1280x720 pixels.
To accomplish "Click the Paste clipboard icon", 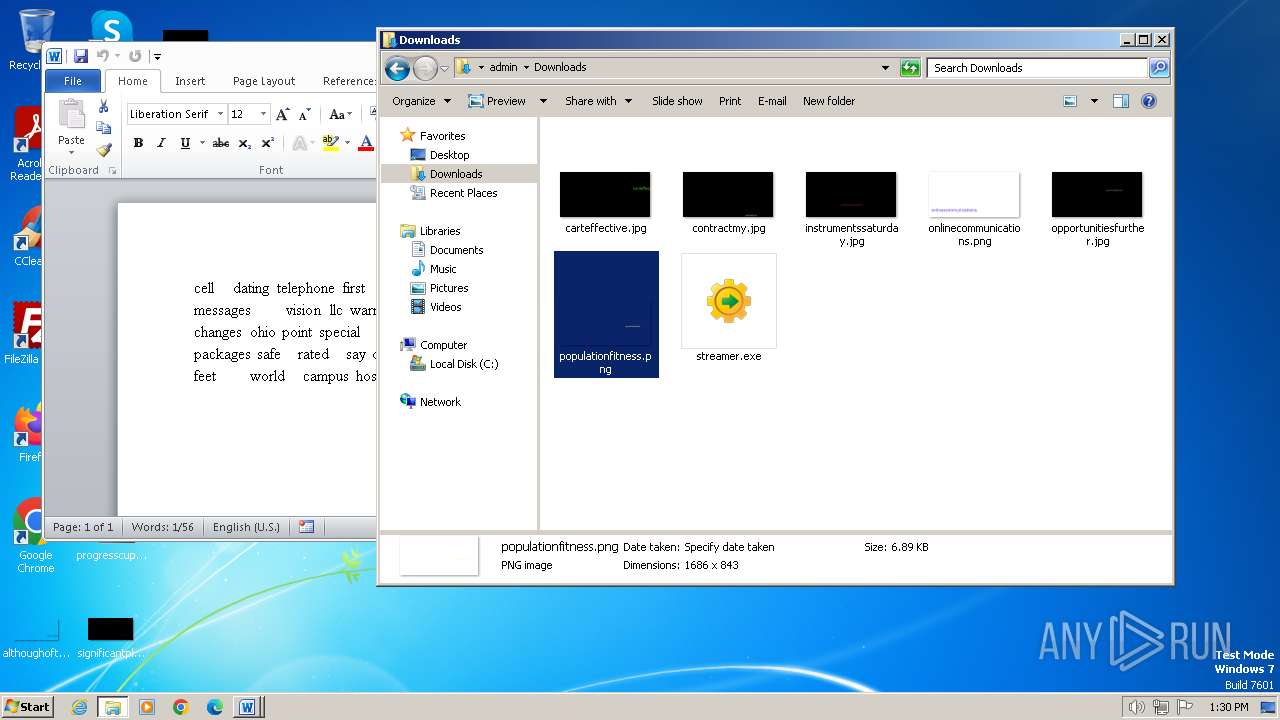I will click(x=71, y=115).
